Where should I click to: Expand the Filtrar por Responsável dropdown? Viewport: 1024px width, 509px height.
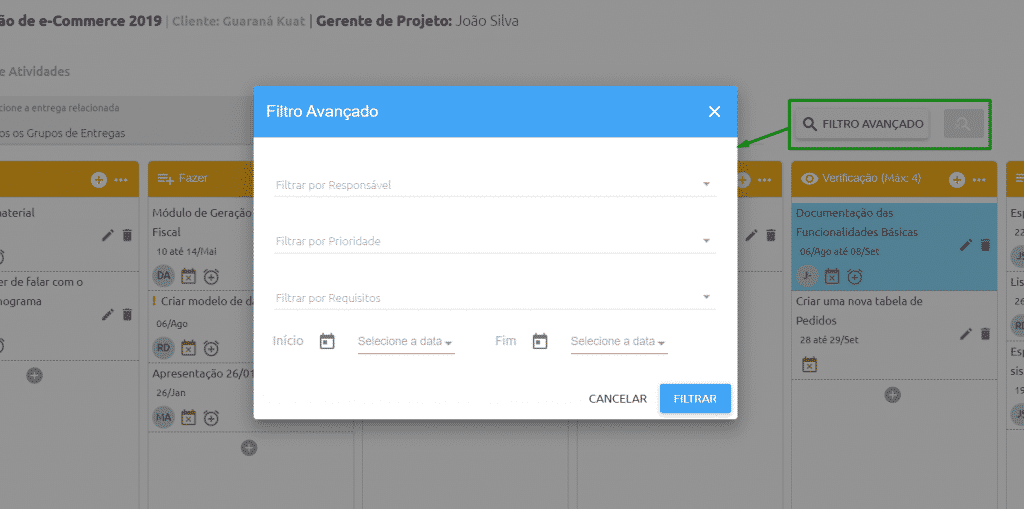pos(495,185)
